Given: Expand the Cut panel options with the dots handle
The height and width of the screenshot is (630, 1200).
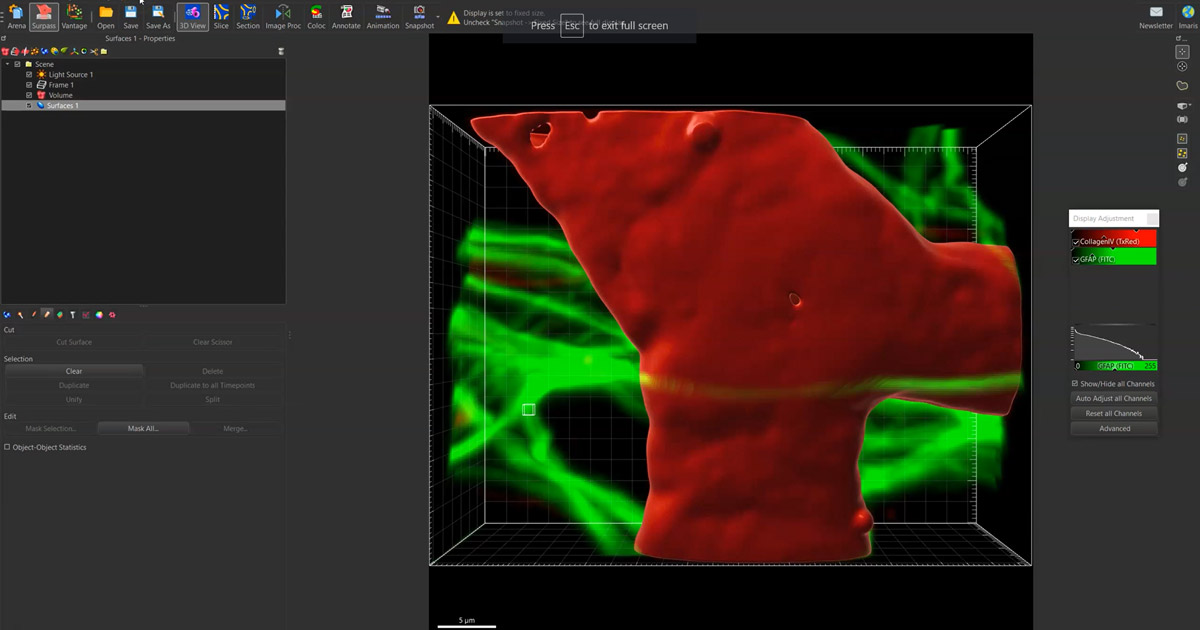Looking at the screenshot, I should (x=289, y=335).
